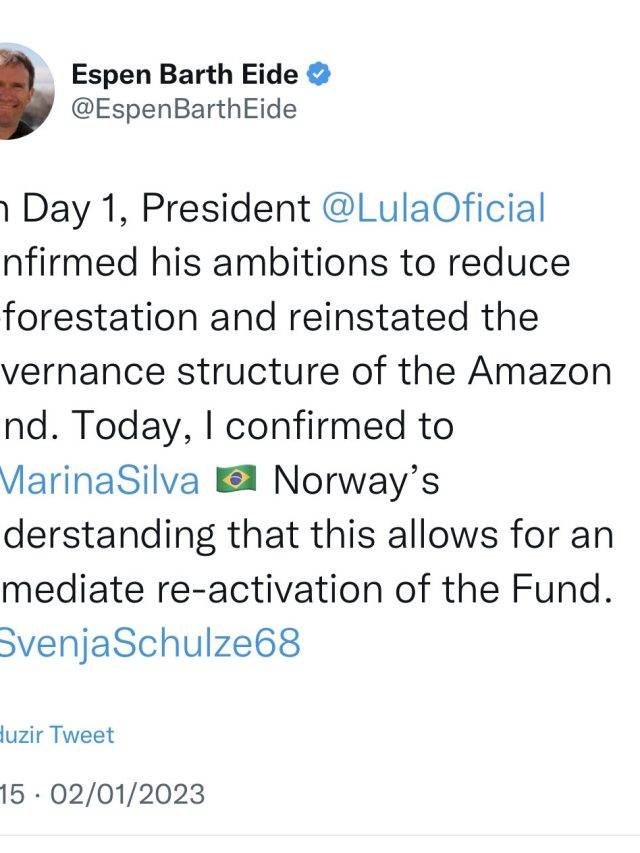The image size is (640, 853).
Task: Click the word "Norway's"
Action: 356,481
